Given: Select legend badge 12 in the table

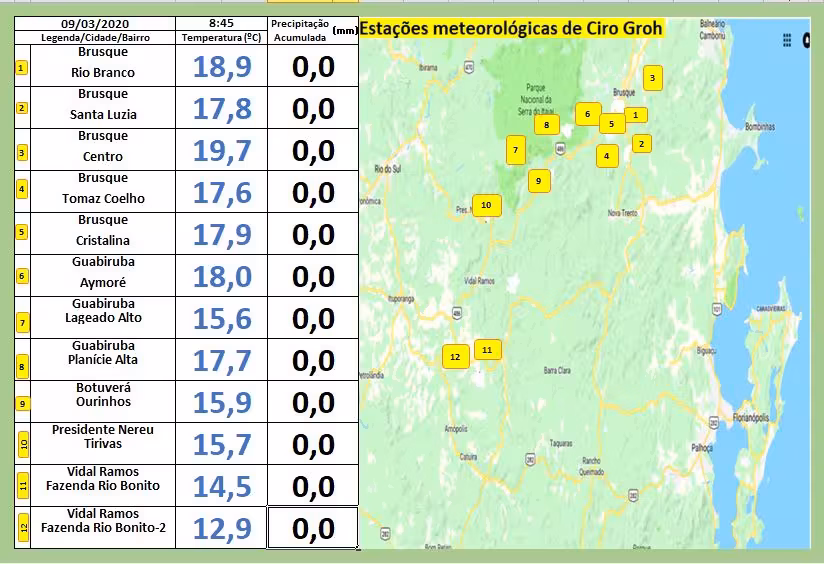Looking at the screenshot, I should click(x=23, y=527).
